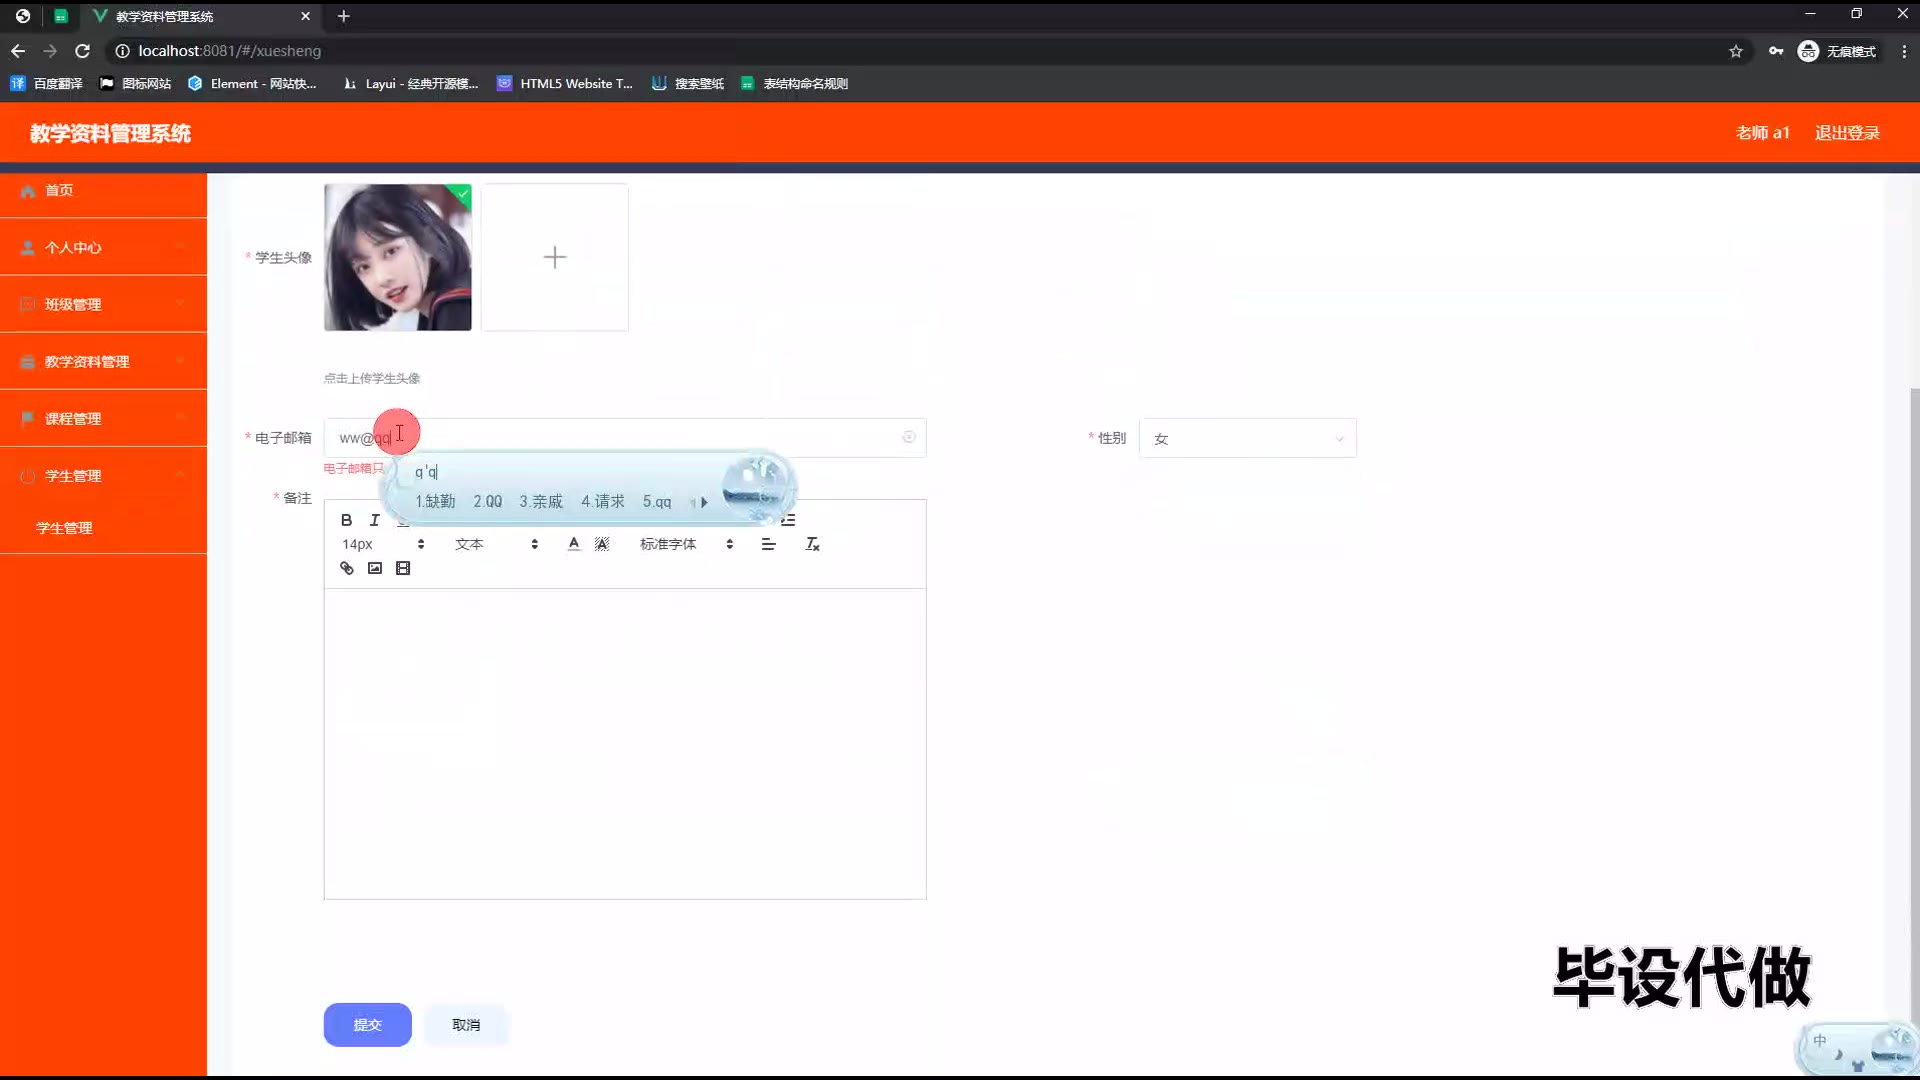This screenshot has width=1920, height=1080.
Task: Click the 教学资料管理 chevron arrow
Action: tap(180, 361)
